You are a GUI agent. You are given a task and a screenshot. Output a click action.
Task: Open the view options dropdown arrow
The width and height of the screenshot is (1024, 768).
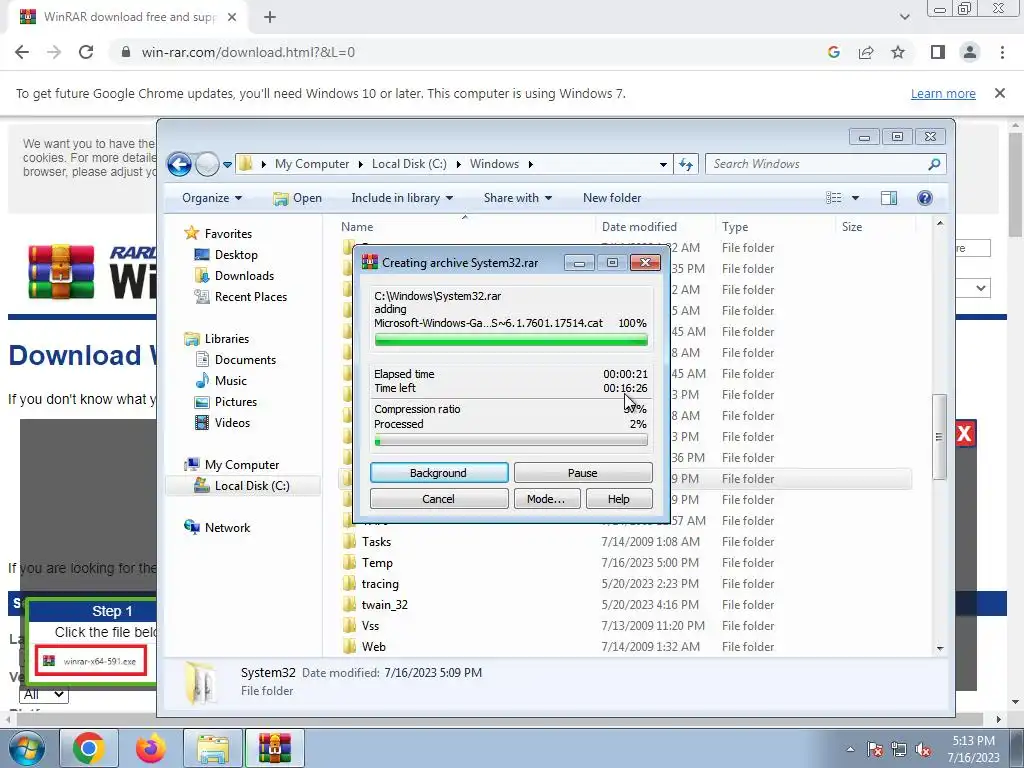click(855, 198)
